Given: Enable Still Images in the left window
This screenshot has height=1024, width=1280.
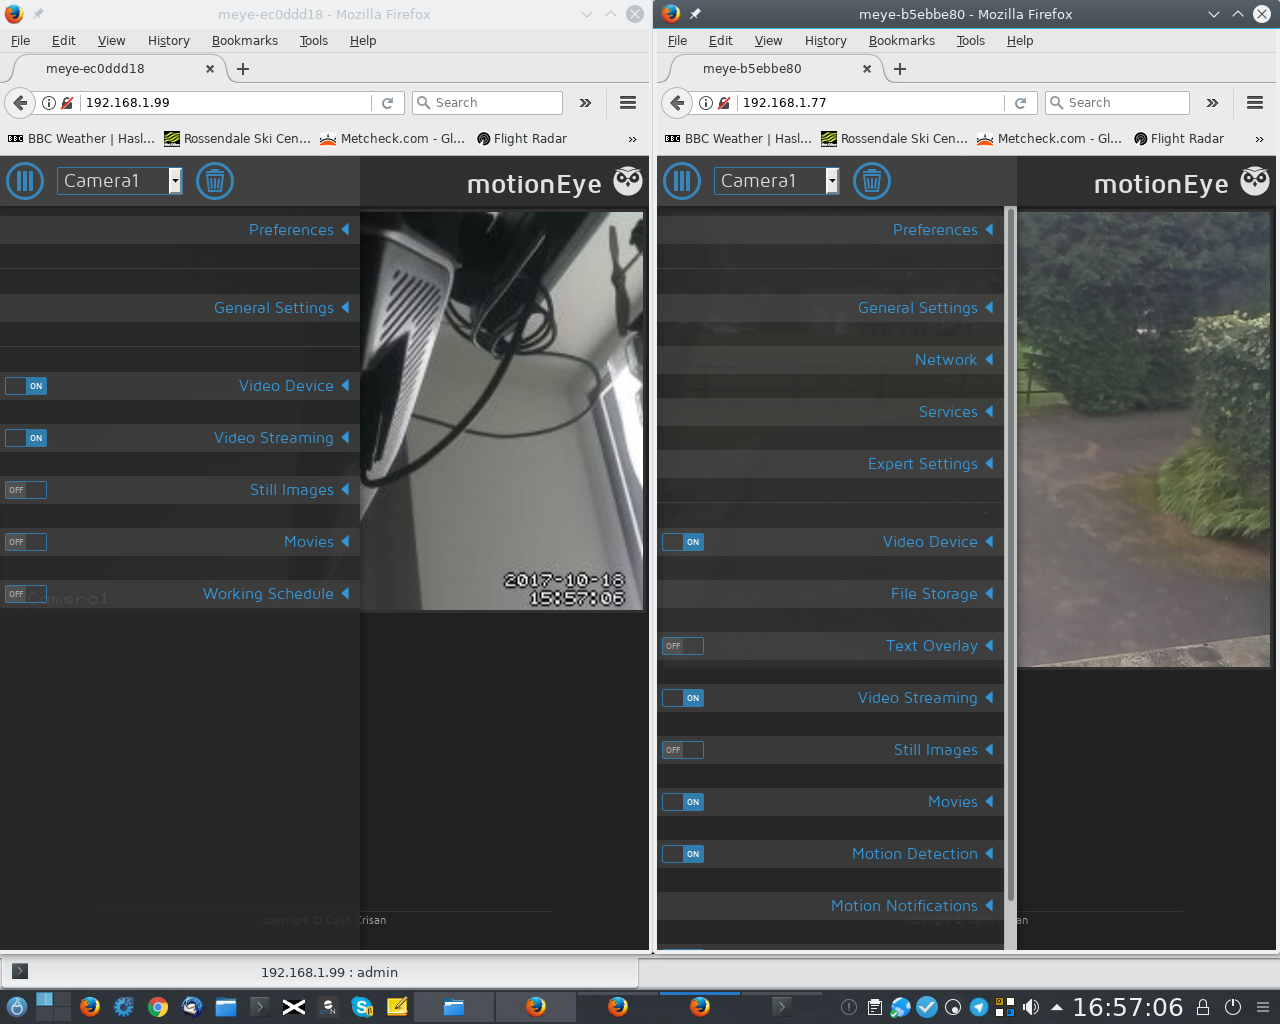Looking at the screenshot, I should [25, 490].
